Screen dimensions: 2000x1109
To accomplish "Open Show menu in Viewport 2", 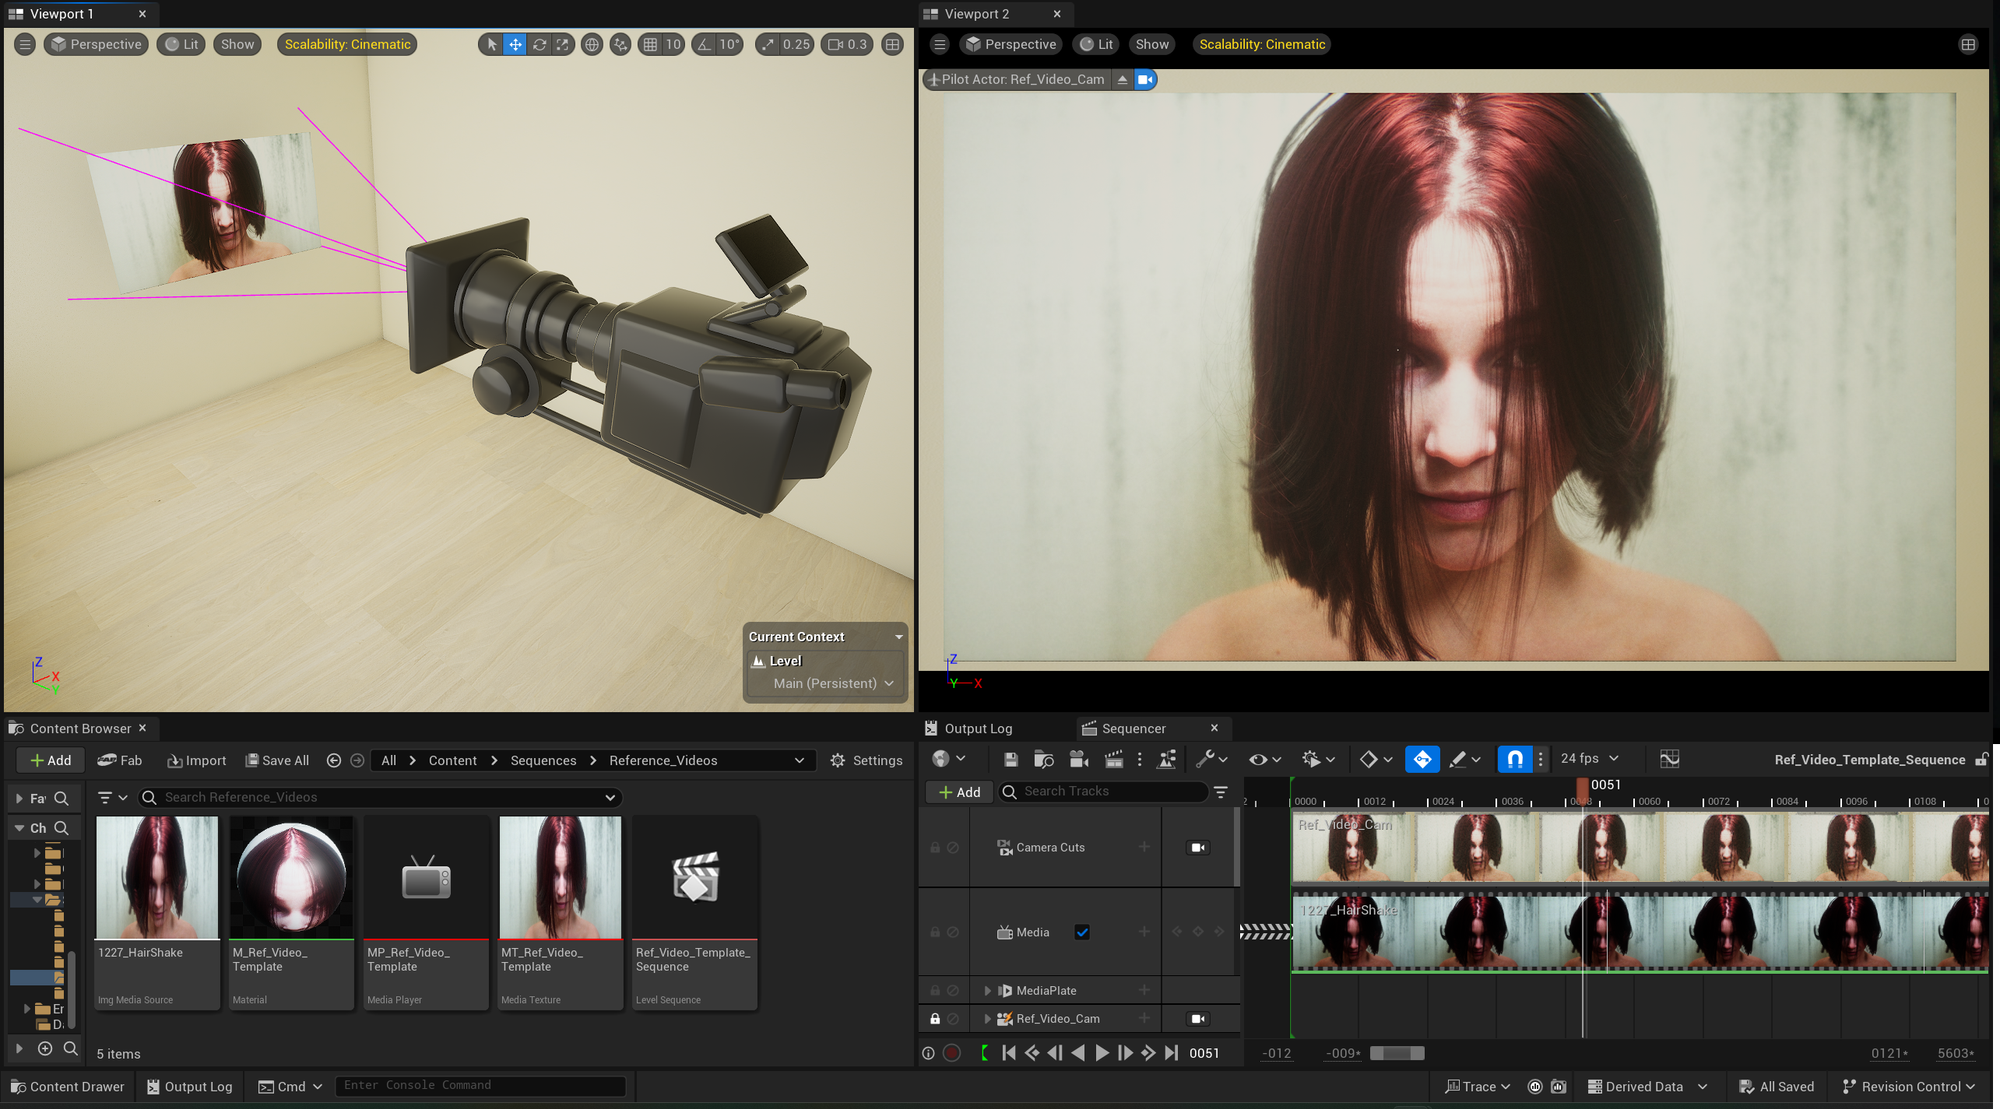I will pos(1152,44).
